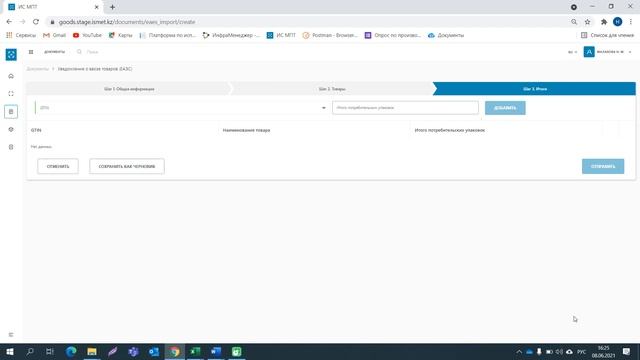Expand the language selector in the header
Image resolution: width=640 pixels, height=360 pixels.
coord(572,52)
